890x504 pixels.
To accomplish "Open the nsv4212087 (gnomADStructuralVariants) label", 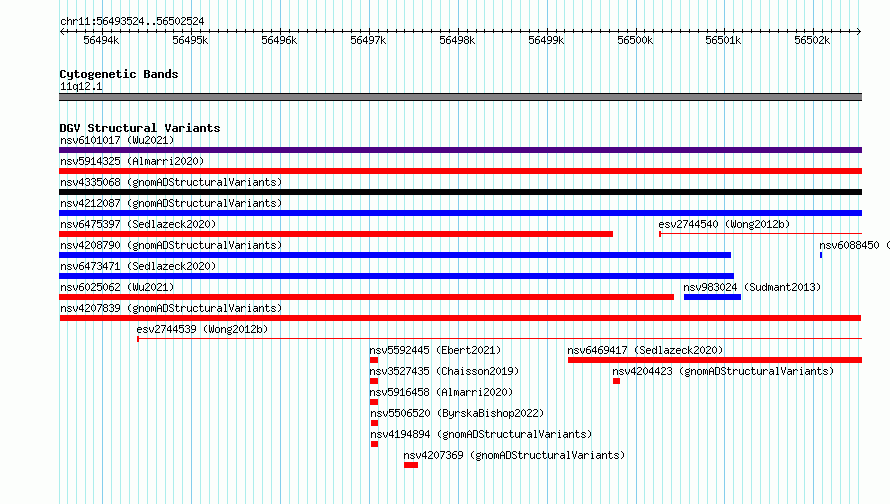I will [x=171, y=203].
